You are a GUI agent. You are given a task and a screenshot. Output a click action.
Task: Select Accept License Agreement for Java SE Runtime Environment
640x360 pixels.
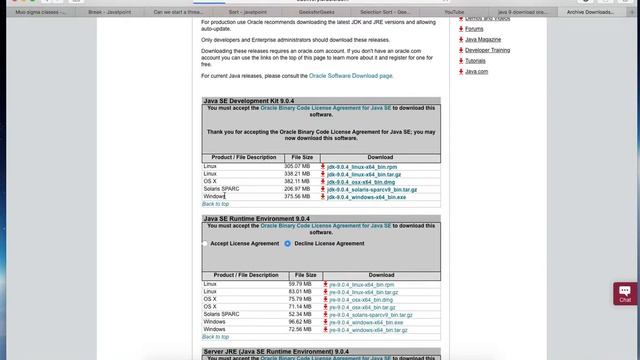coord(204,244)
